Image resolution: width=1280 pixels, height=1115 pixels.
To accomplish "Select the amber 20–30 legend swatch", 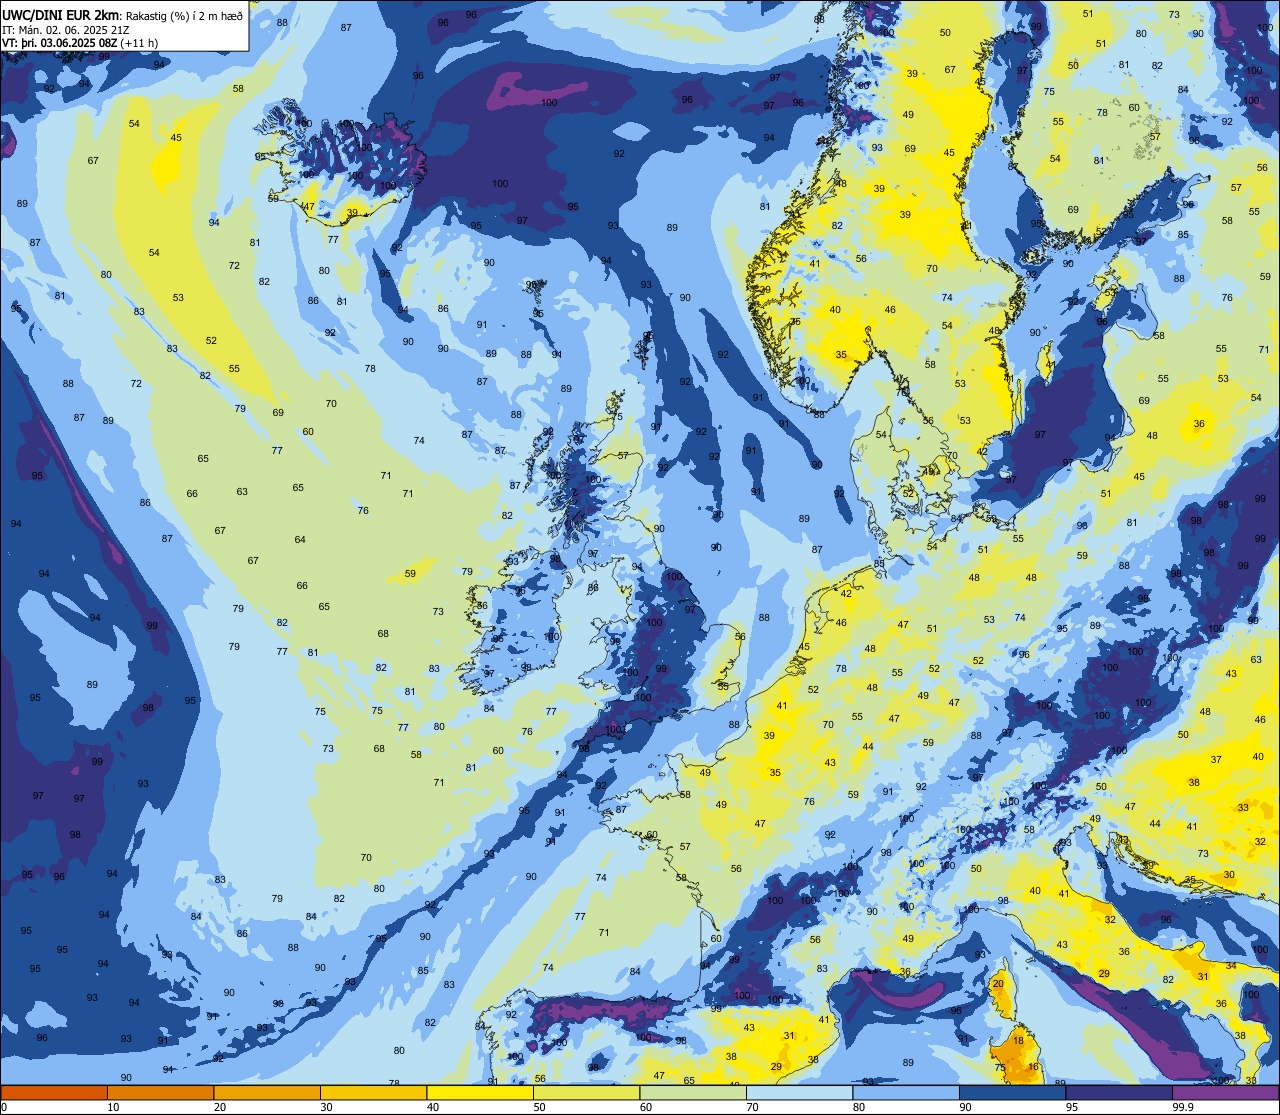I will coord(267,1092).
